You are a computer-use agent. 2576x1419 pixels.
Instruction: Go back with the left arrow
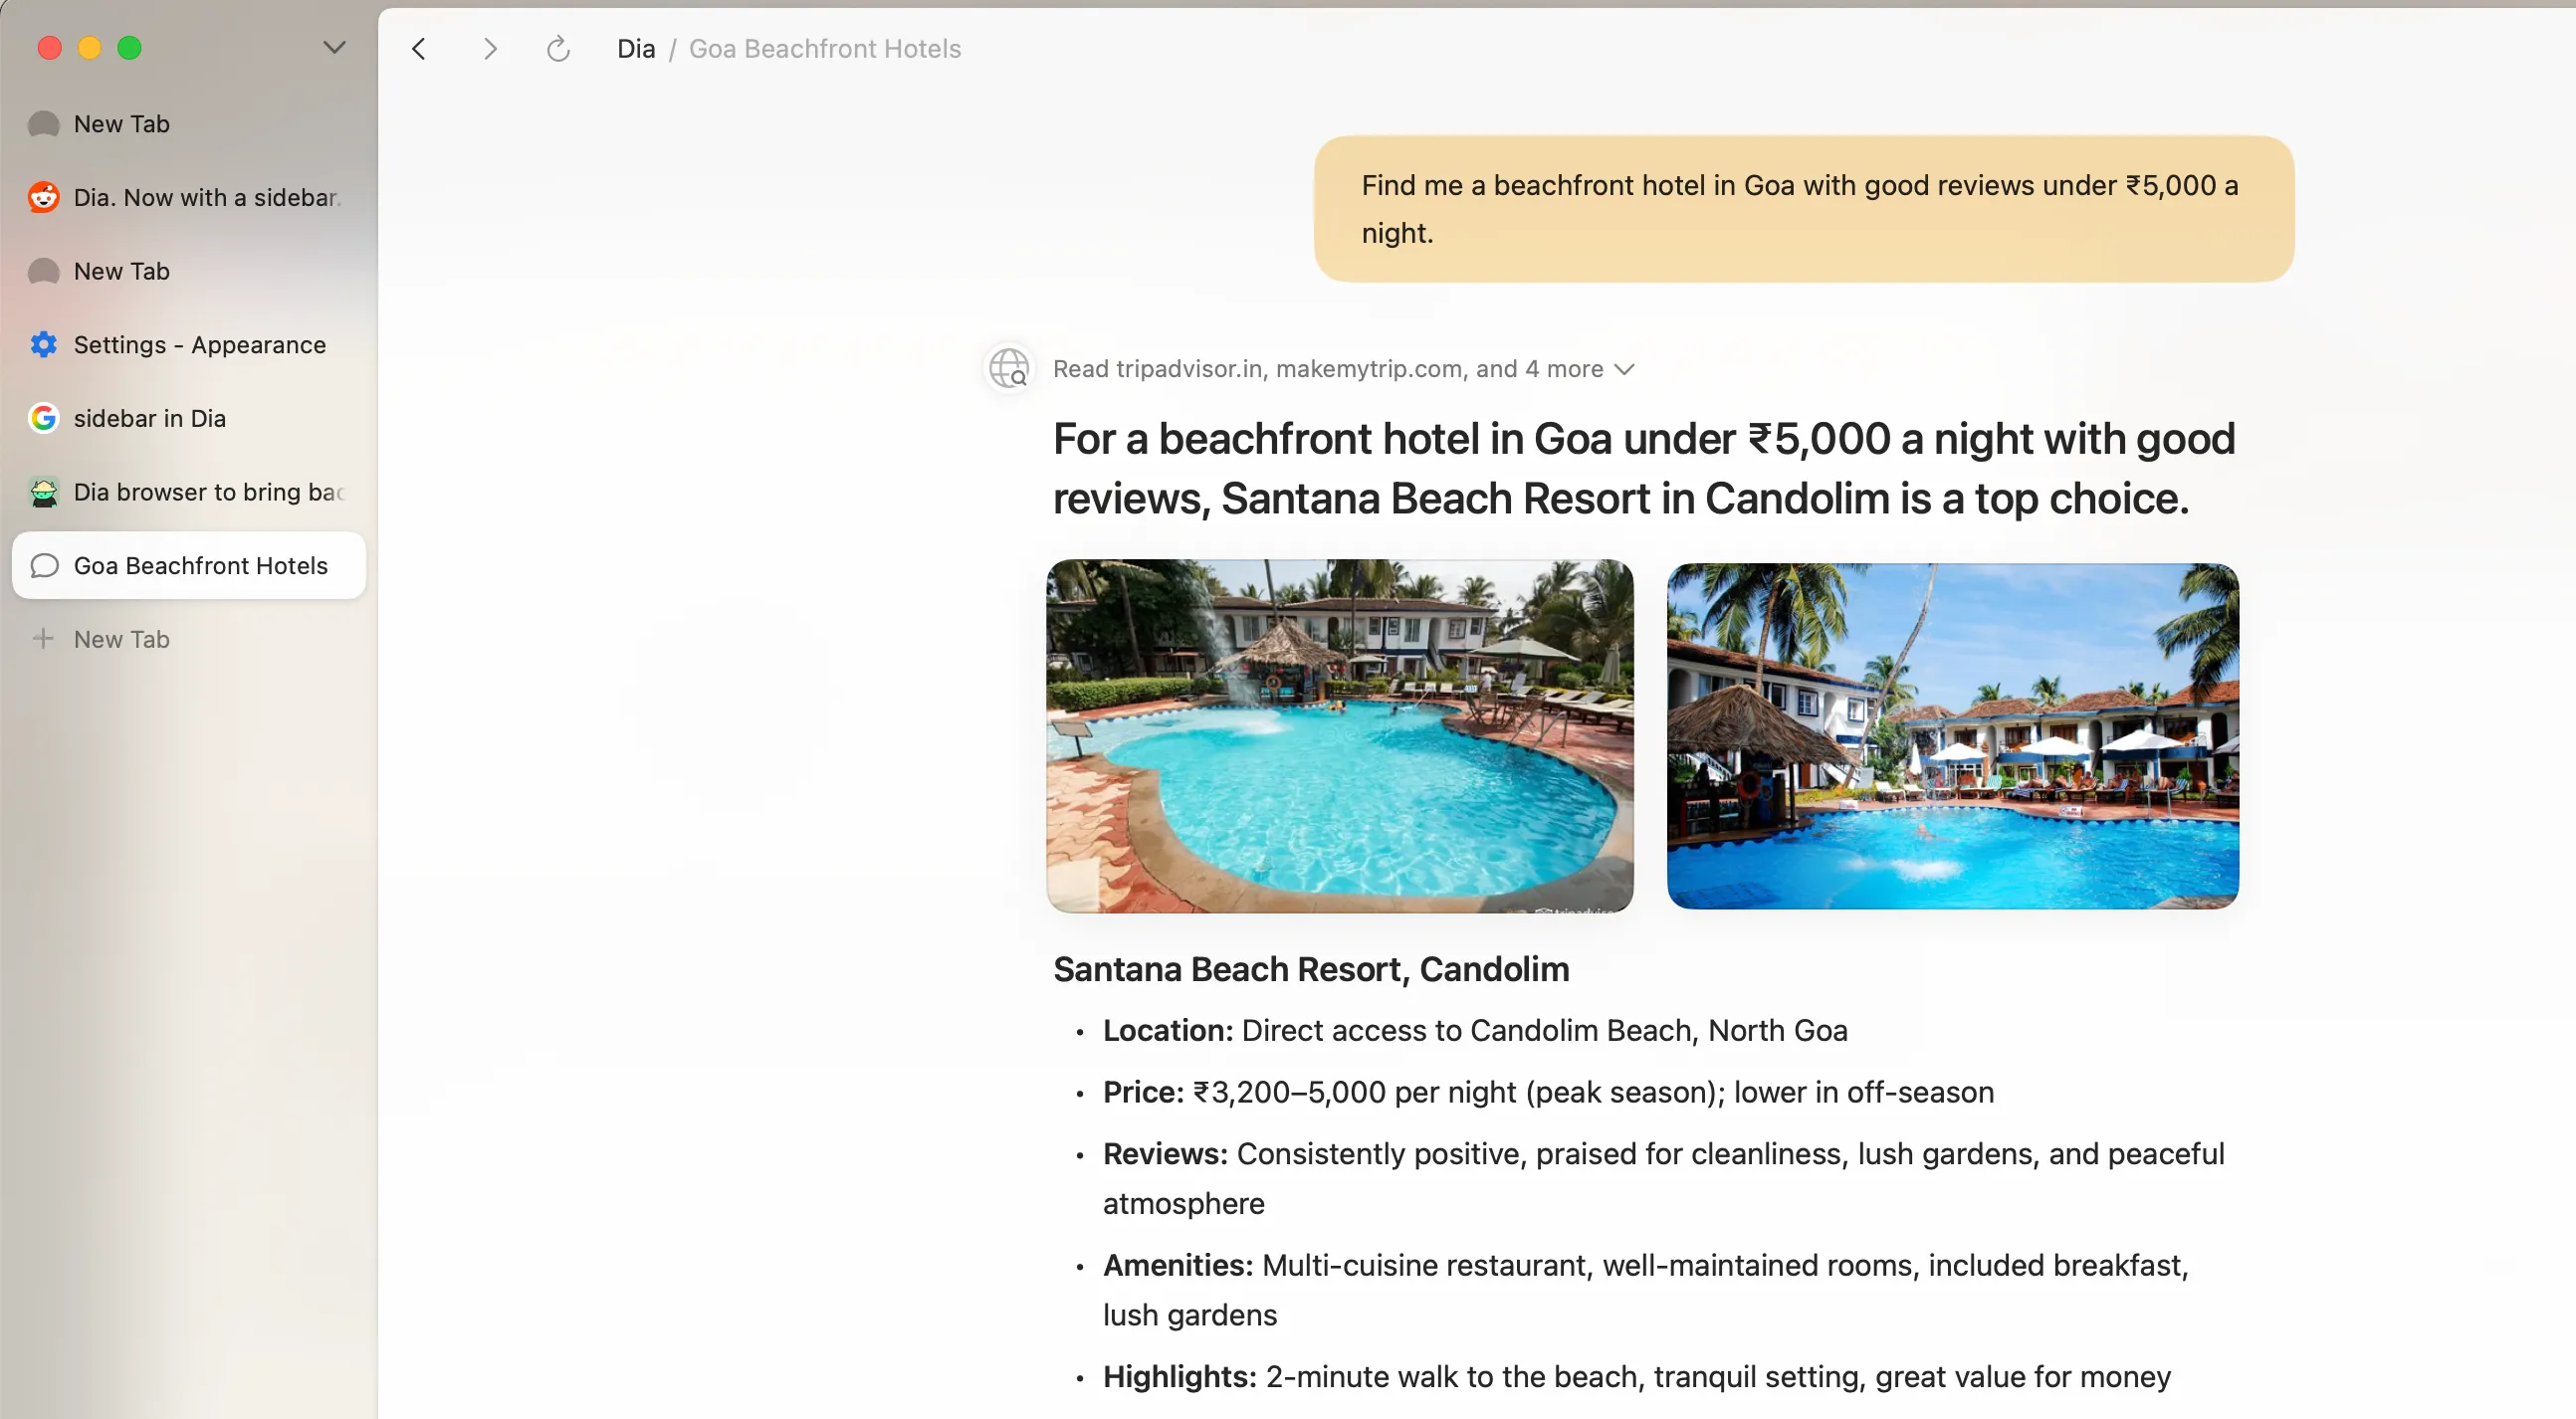point(419,49)
